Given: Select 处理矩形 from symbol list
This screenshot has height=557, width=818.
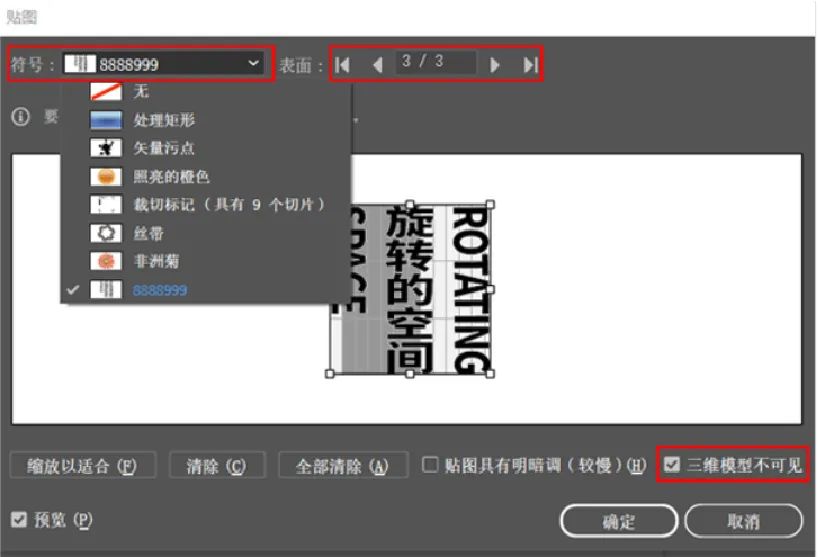Looking at the screenshot, I should click(x=164, y=120).
